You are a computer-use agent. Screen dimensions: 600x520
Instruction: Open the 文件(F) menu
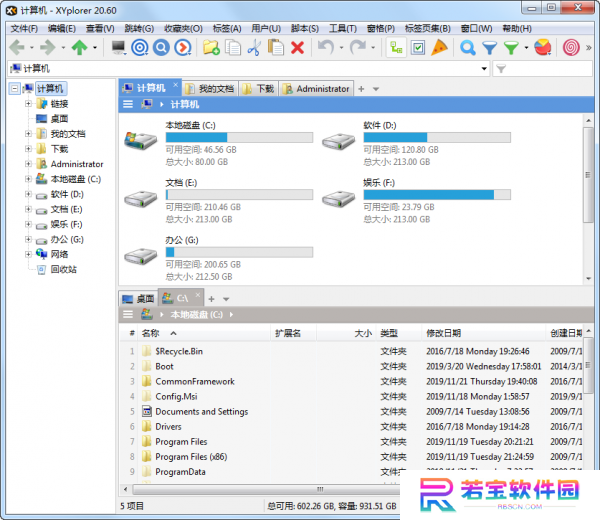(24, 29)
